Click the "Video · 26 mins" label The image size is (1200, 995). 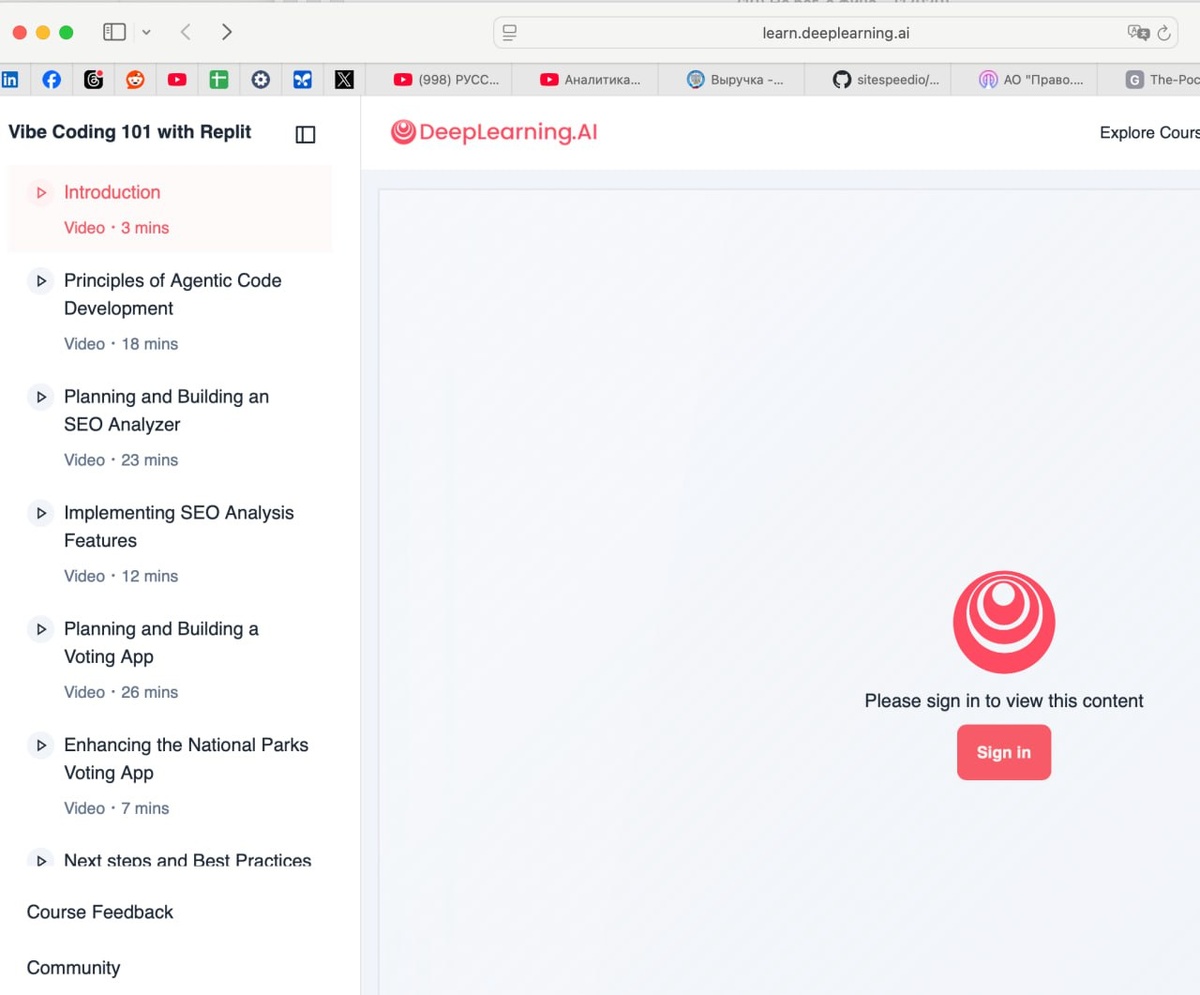click(121, 692)
